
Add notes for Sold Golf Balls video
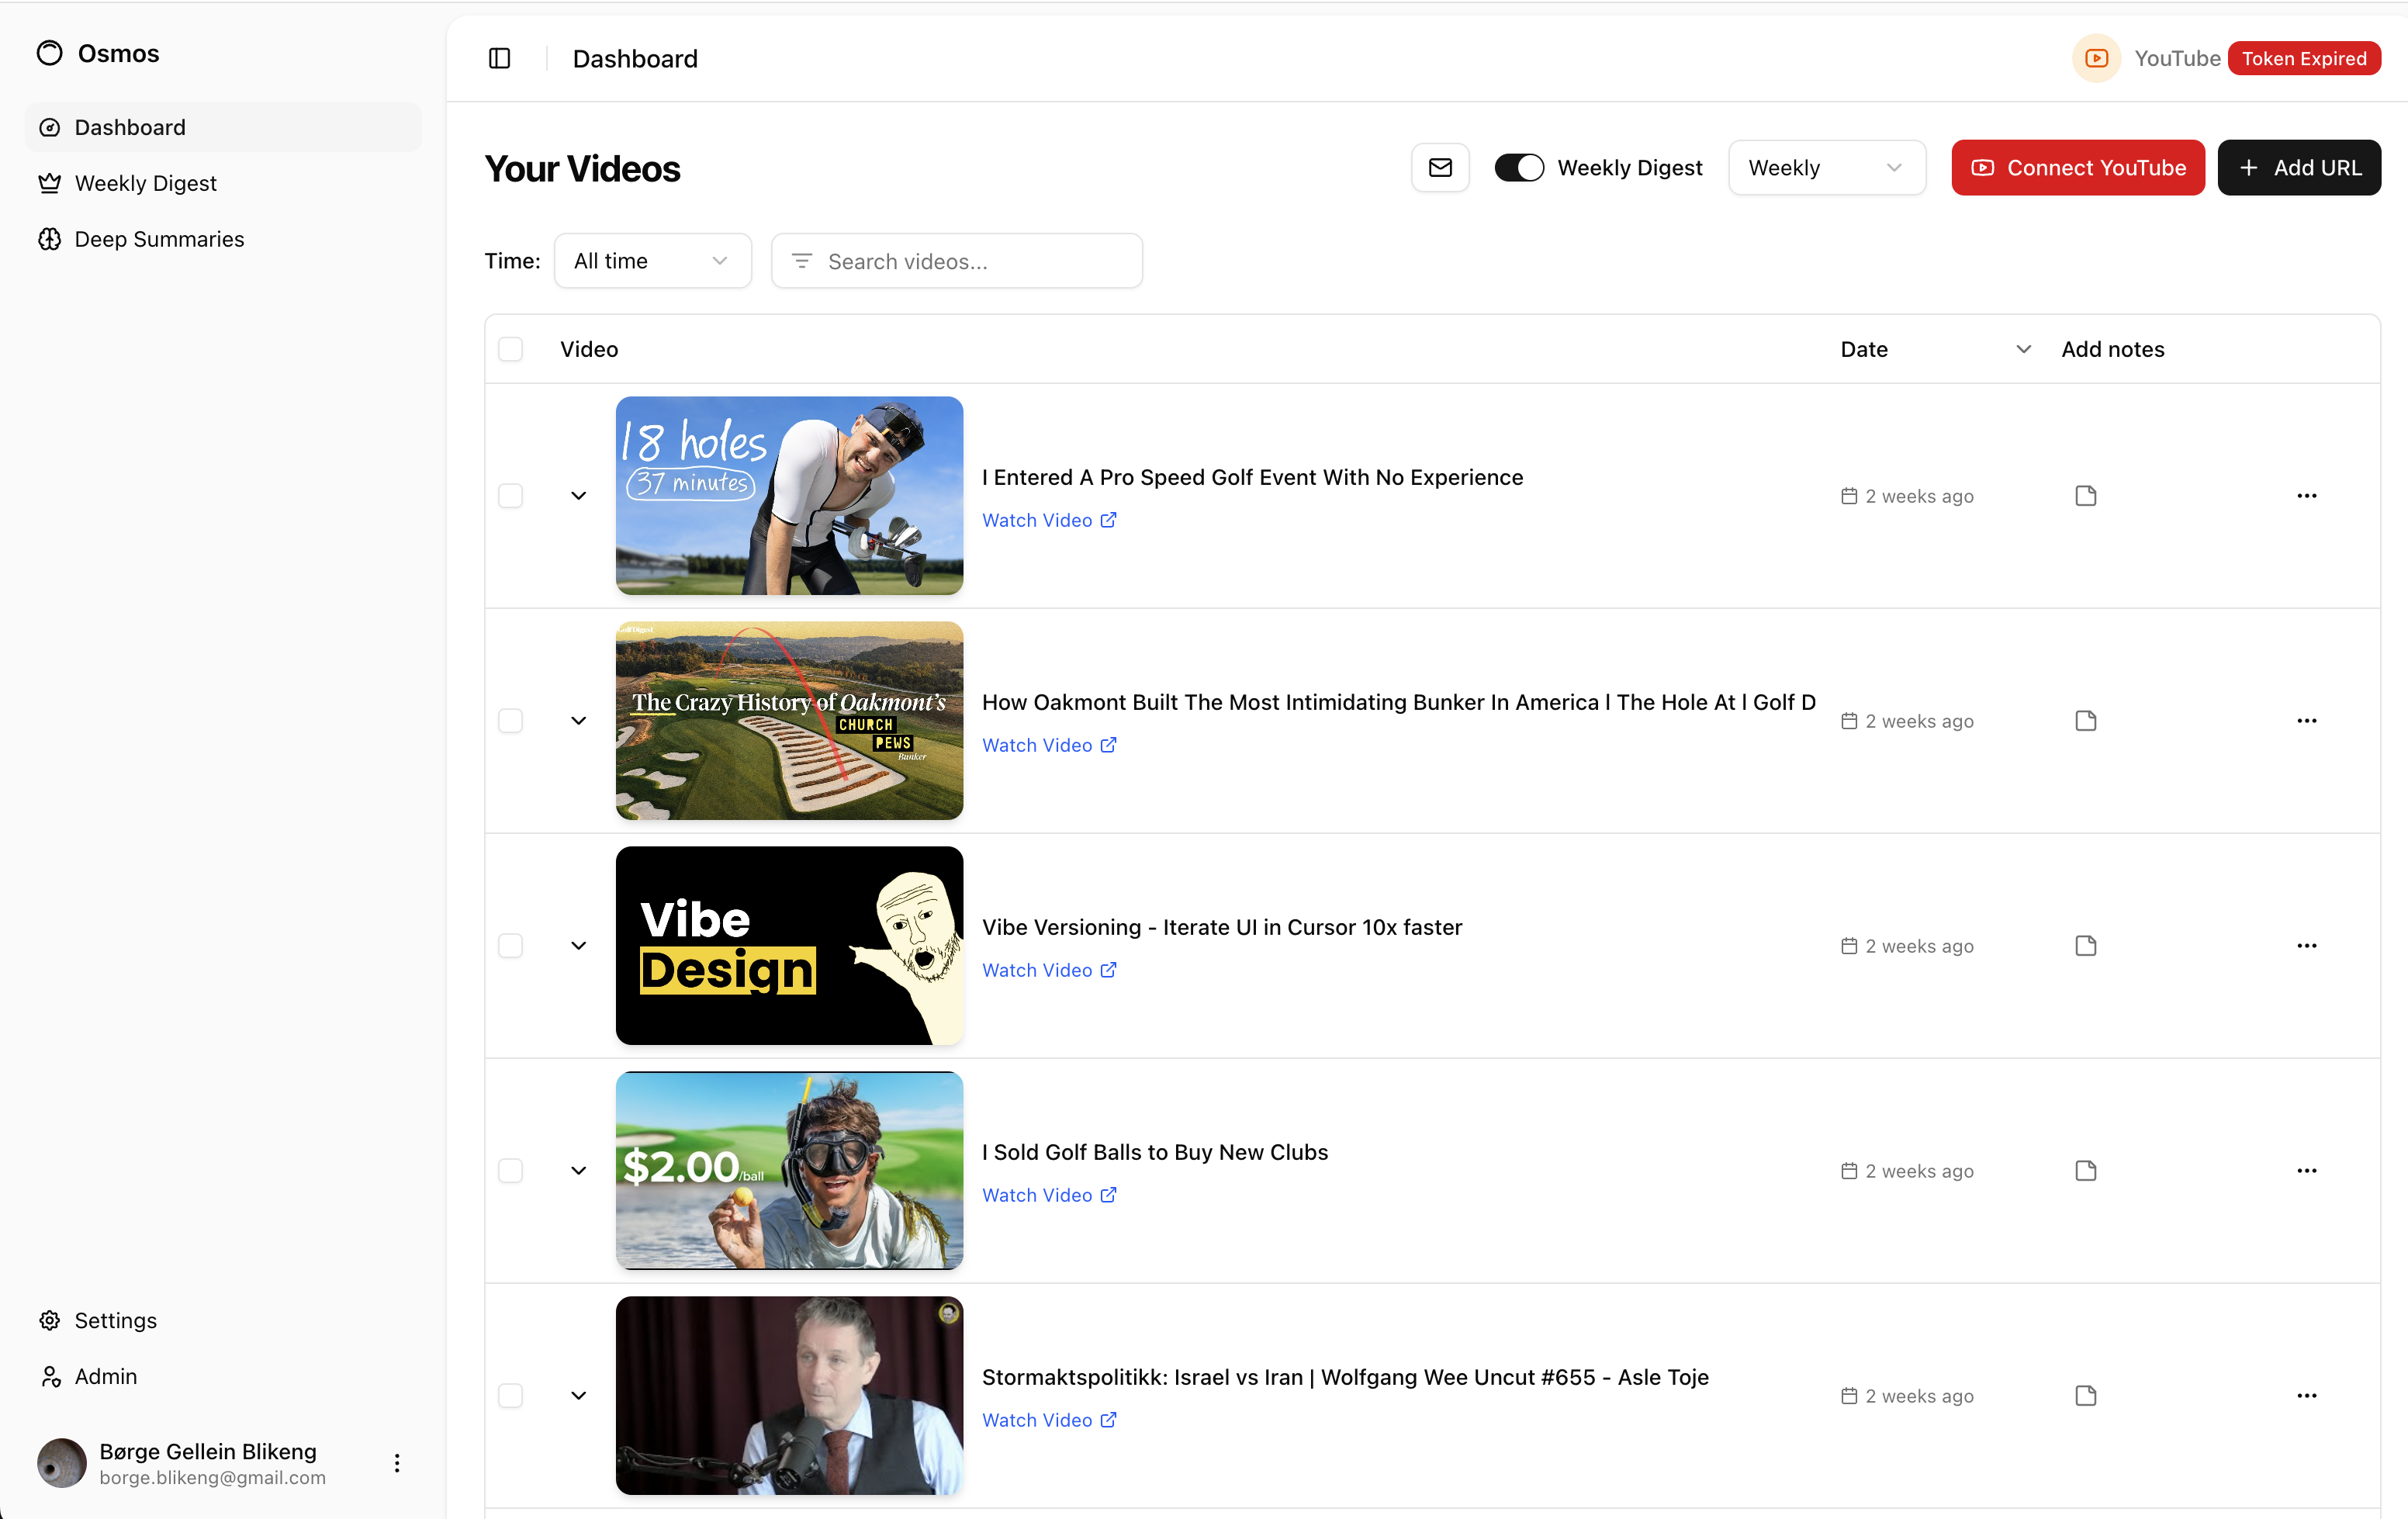click(x=2086, y=1171)
